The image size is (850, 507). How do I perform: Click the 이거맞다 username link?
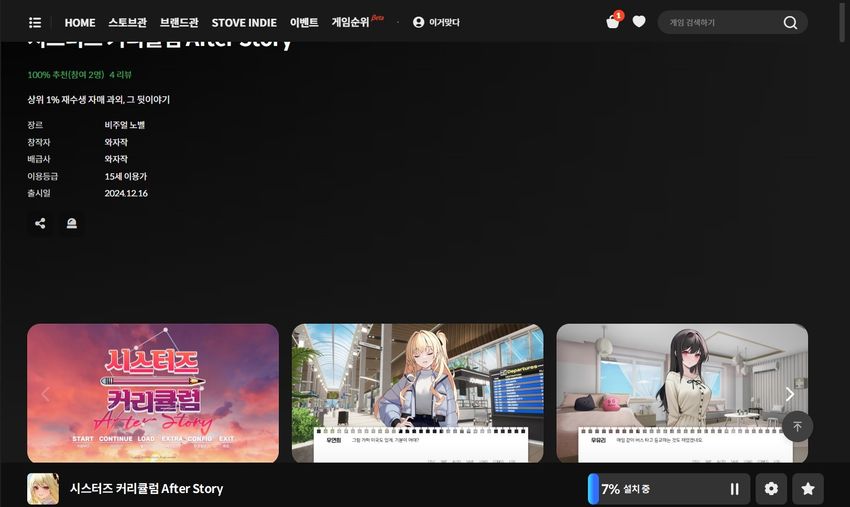pyautogui.click(x=444, y=22)
